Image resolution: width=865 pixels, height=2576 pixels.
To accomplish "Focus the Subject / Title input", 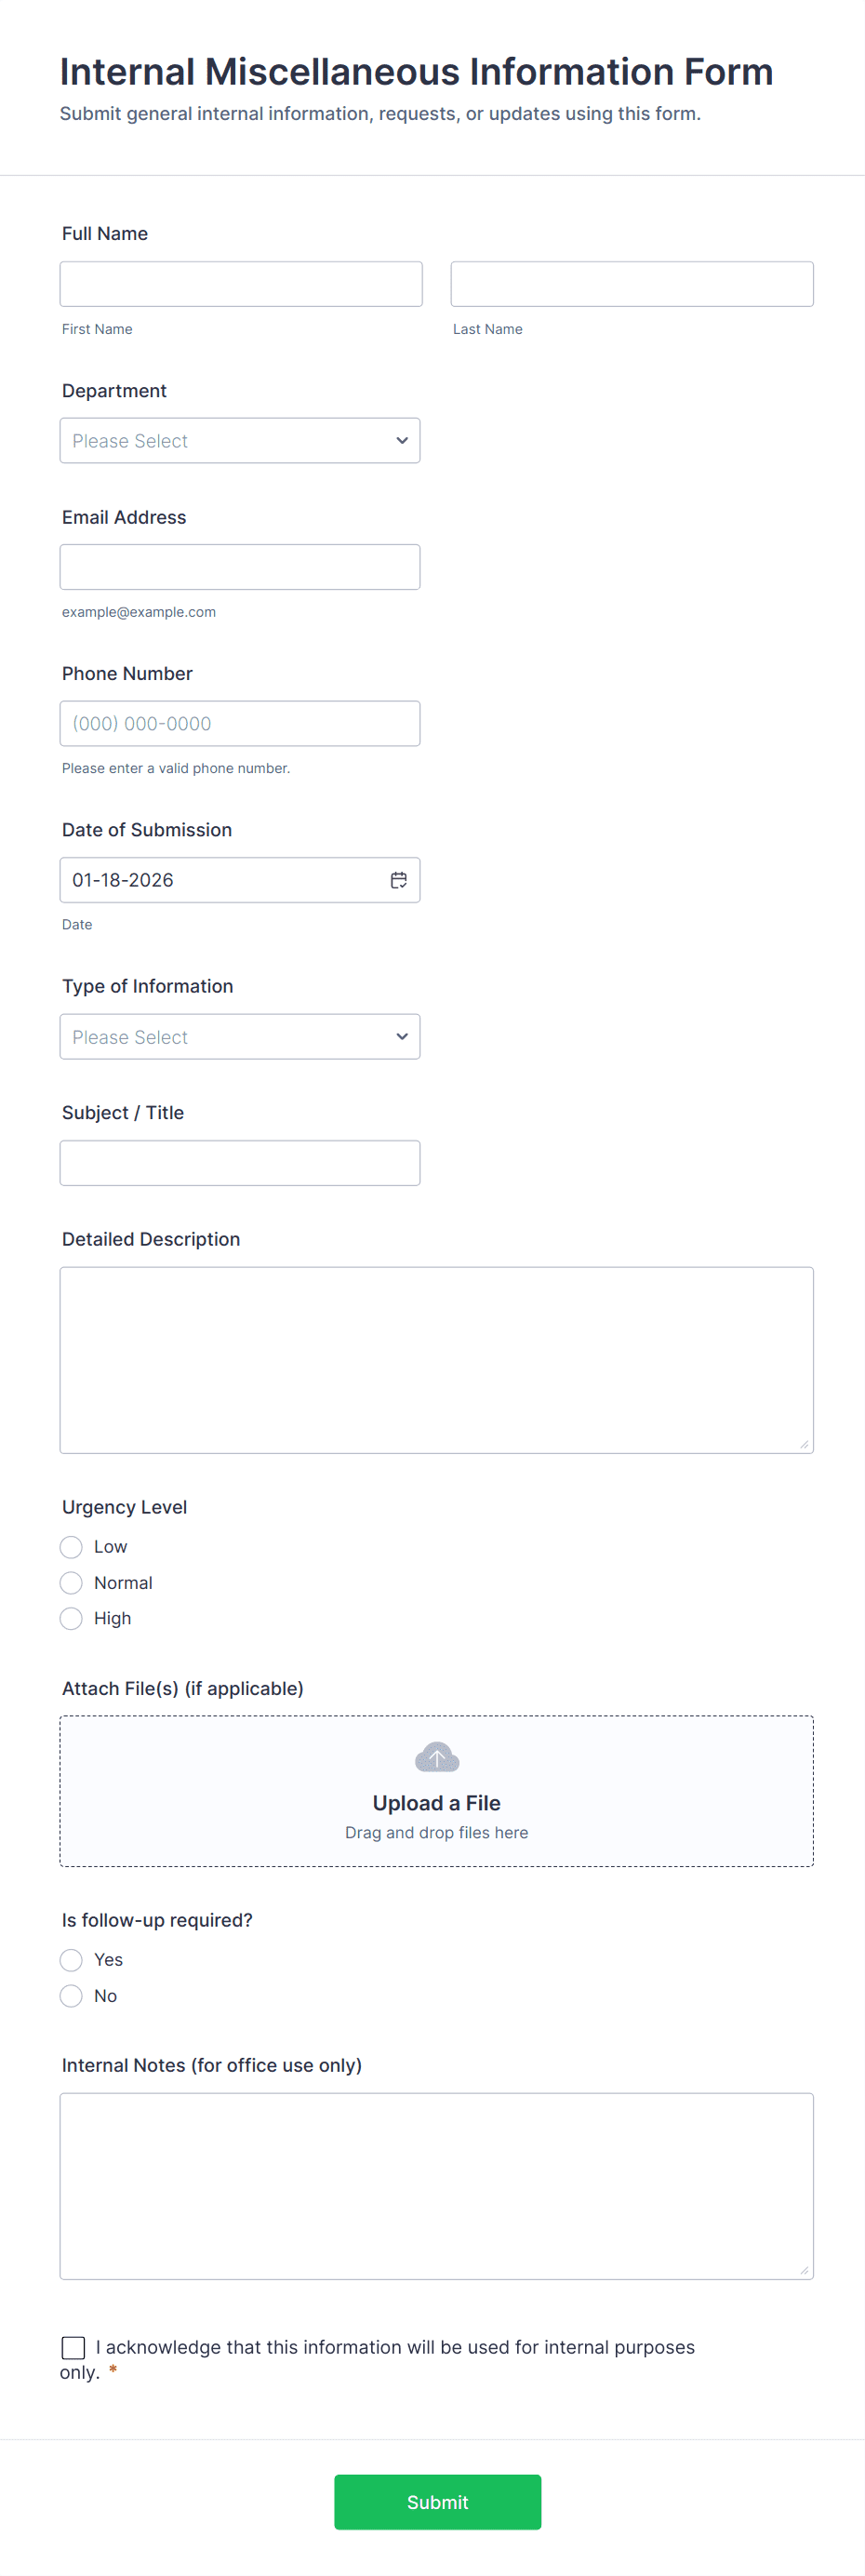I will pos(240,1163).
